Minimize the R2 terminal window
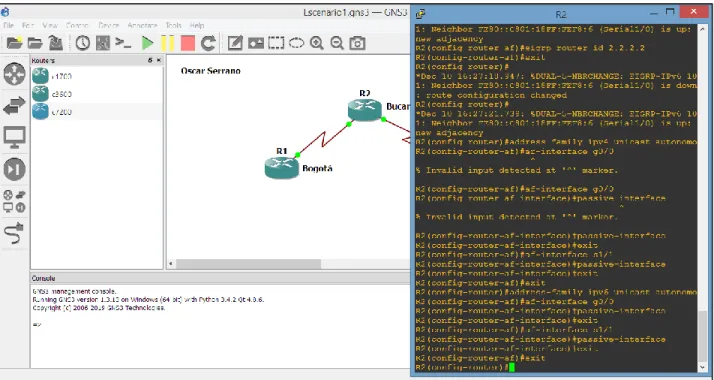This screenshot has height=380, width=714. [x=653, y=14]
